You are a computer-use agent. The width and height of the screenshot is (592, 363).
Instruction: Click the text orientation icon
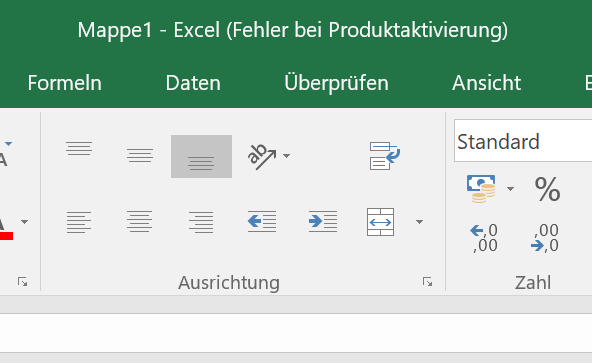[262, 156]
